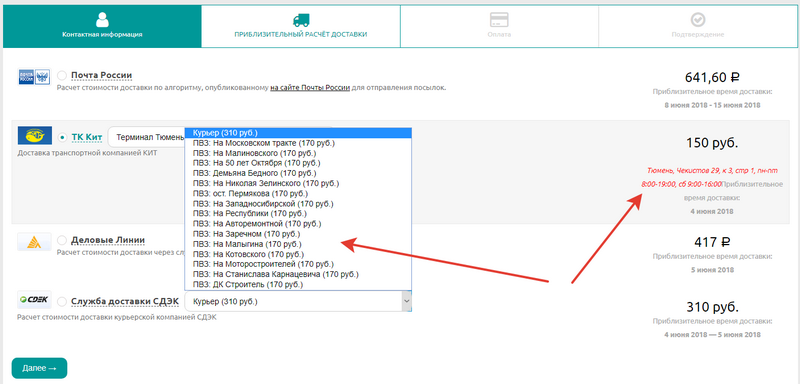Select Служба доставки СДЭК radio button
The width and height of the screenshot is (800, 384).
[62, 302]
